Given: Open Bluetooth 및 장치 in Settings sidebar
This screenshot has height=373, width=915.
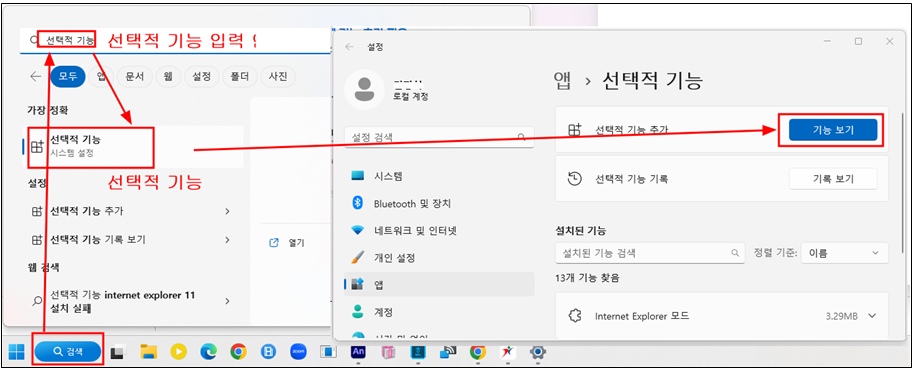Looking at the screenshot, I should pyautogui.click(x=439, y=204).
